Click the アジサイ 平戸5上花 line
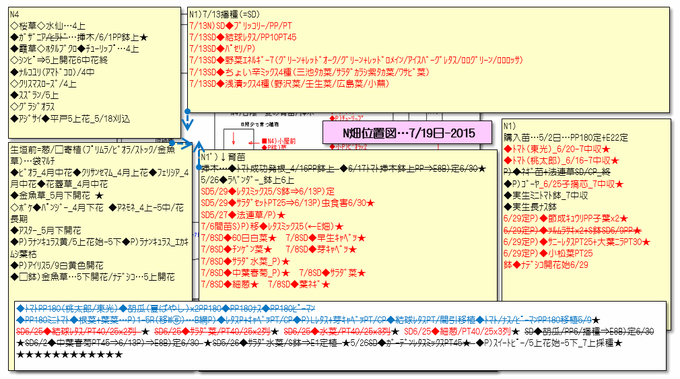680x379 pixels. (x=70, y=119)
